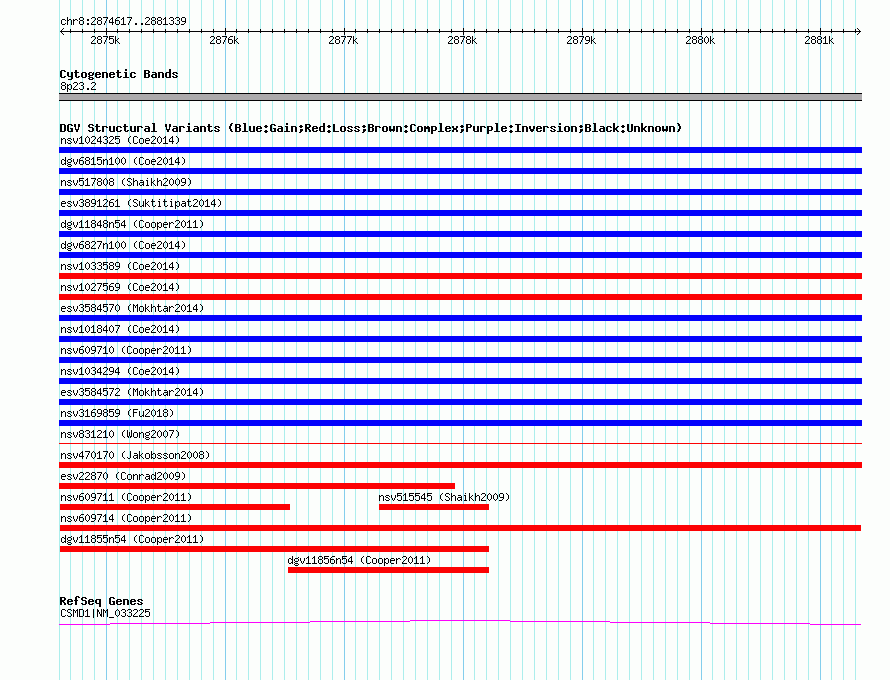Viewport: 890px width, 680px height.
Task: Click the 2876k ruler mark
Action: pyautogui.click(x=224, y=40)
